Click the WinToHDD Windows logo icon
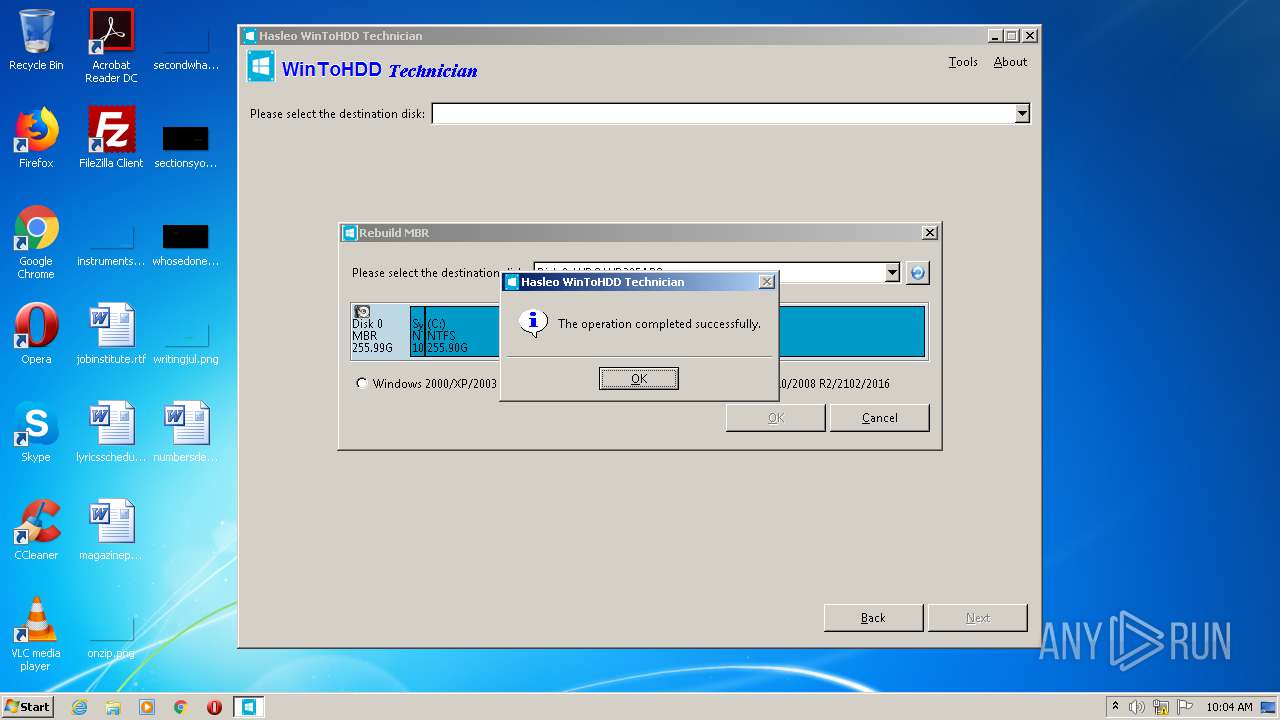This screenshot has height=720, width=1280. 261,67
